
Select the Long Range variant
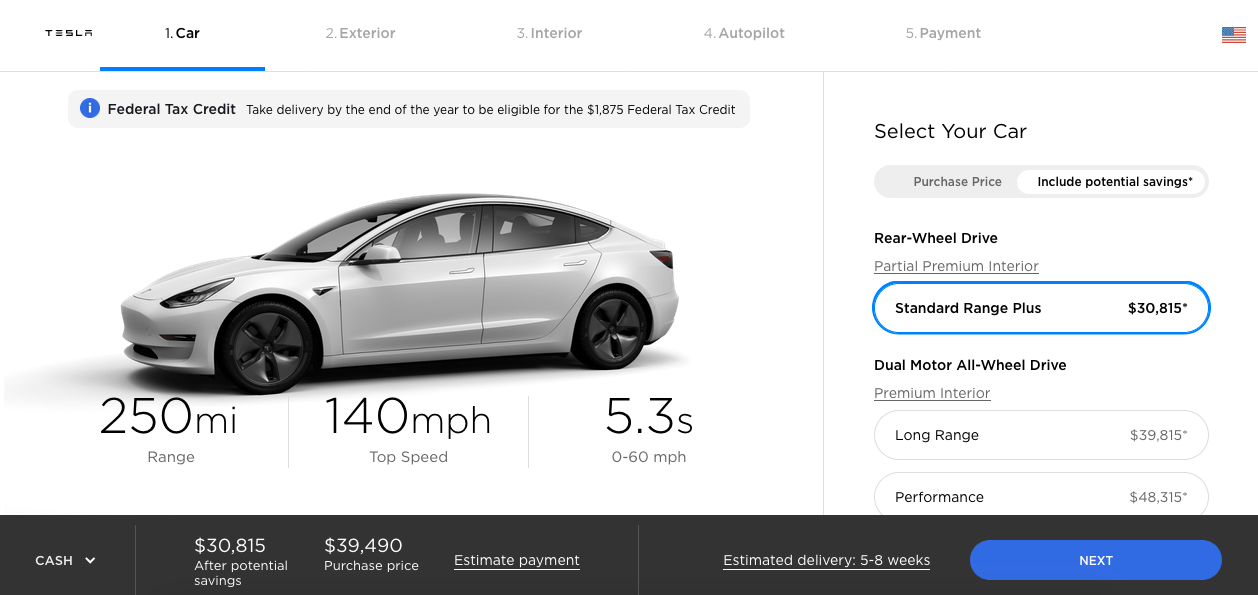tap(1041, 435)
